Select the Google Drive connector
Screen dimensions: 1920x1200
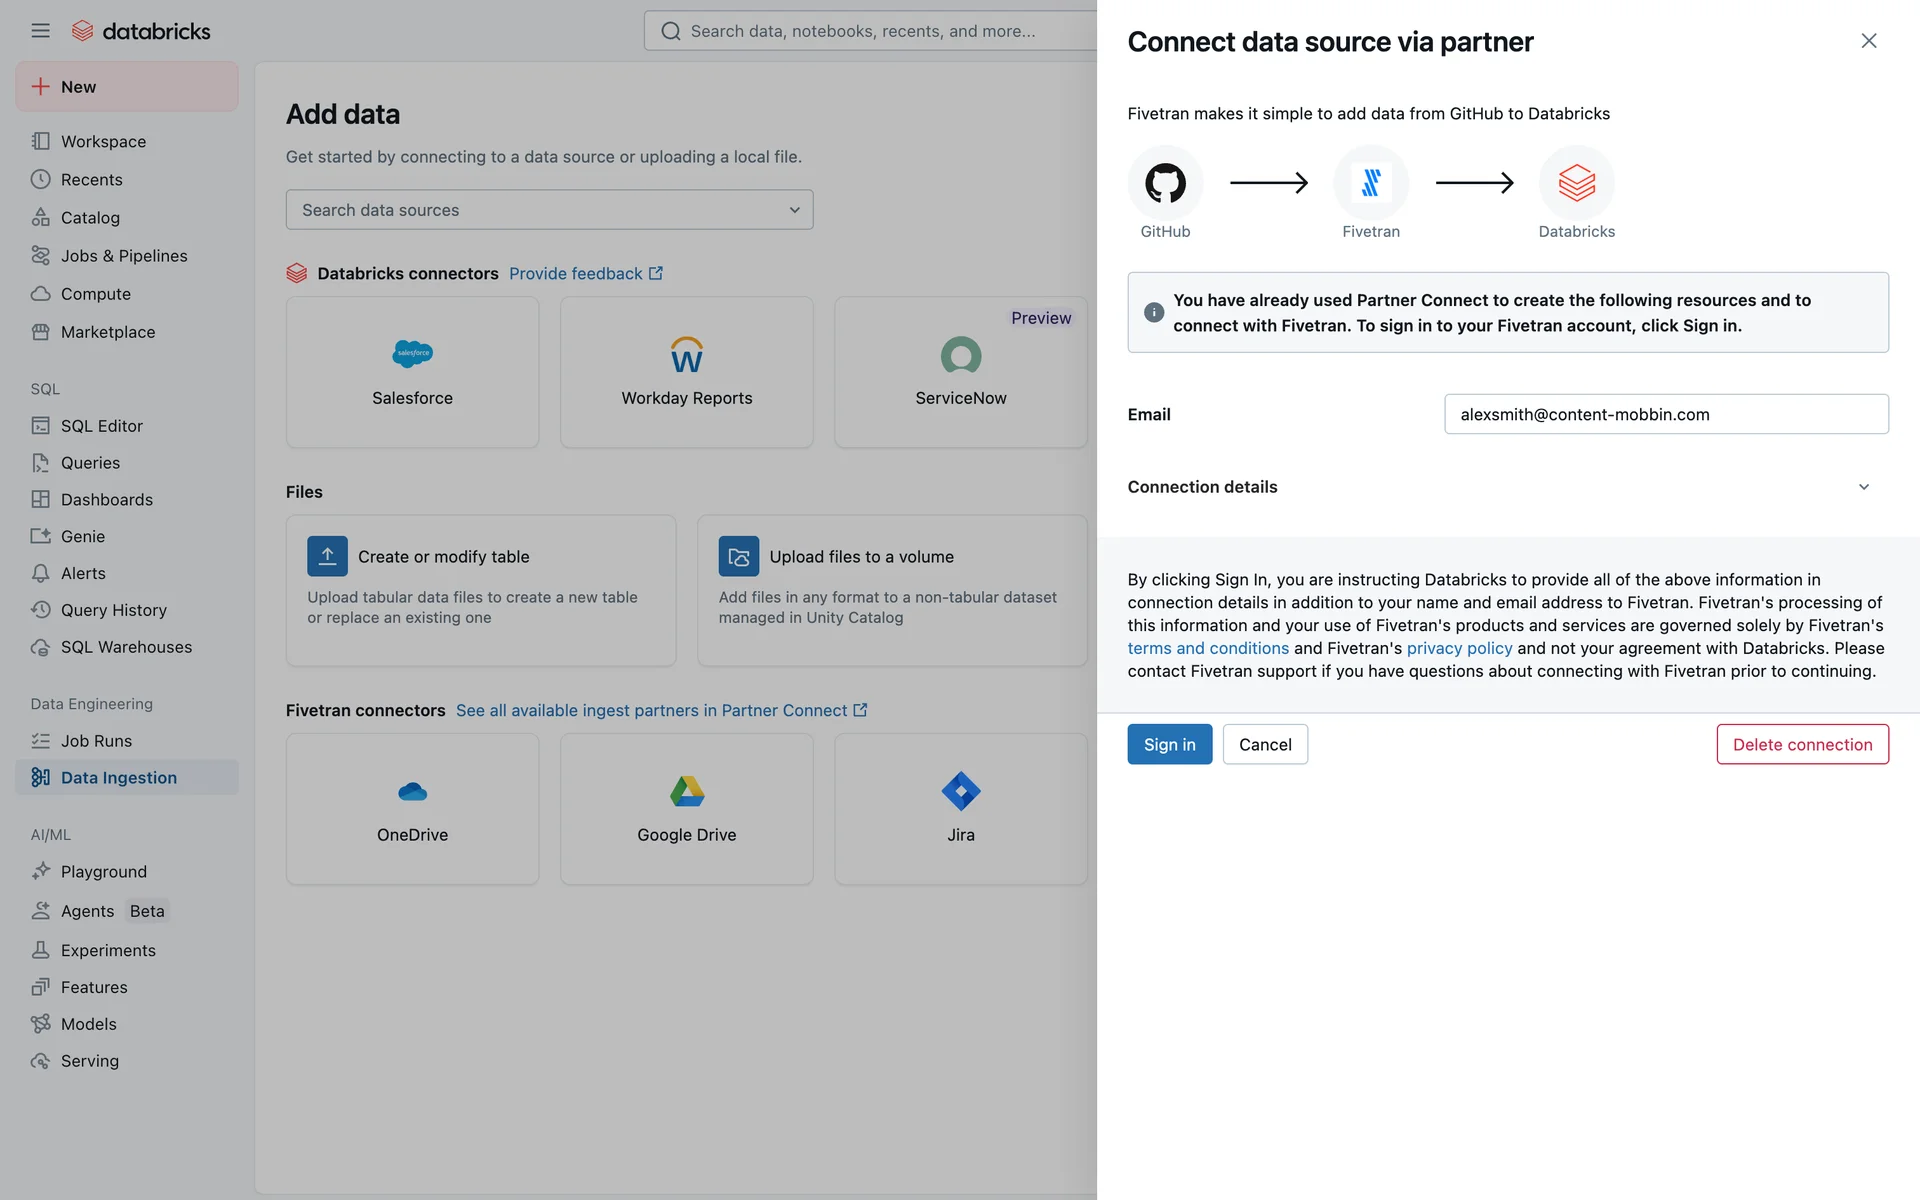(x=686, y=808)
